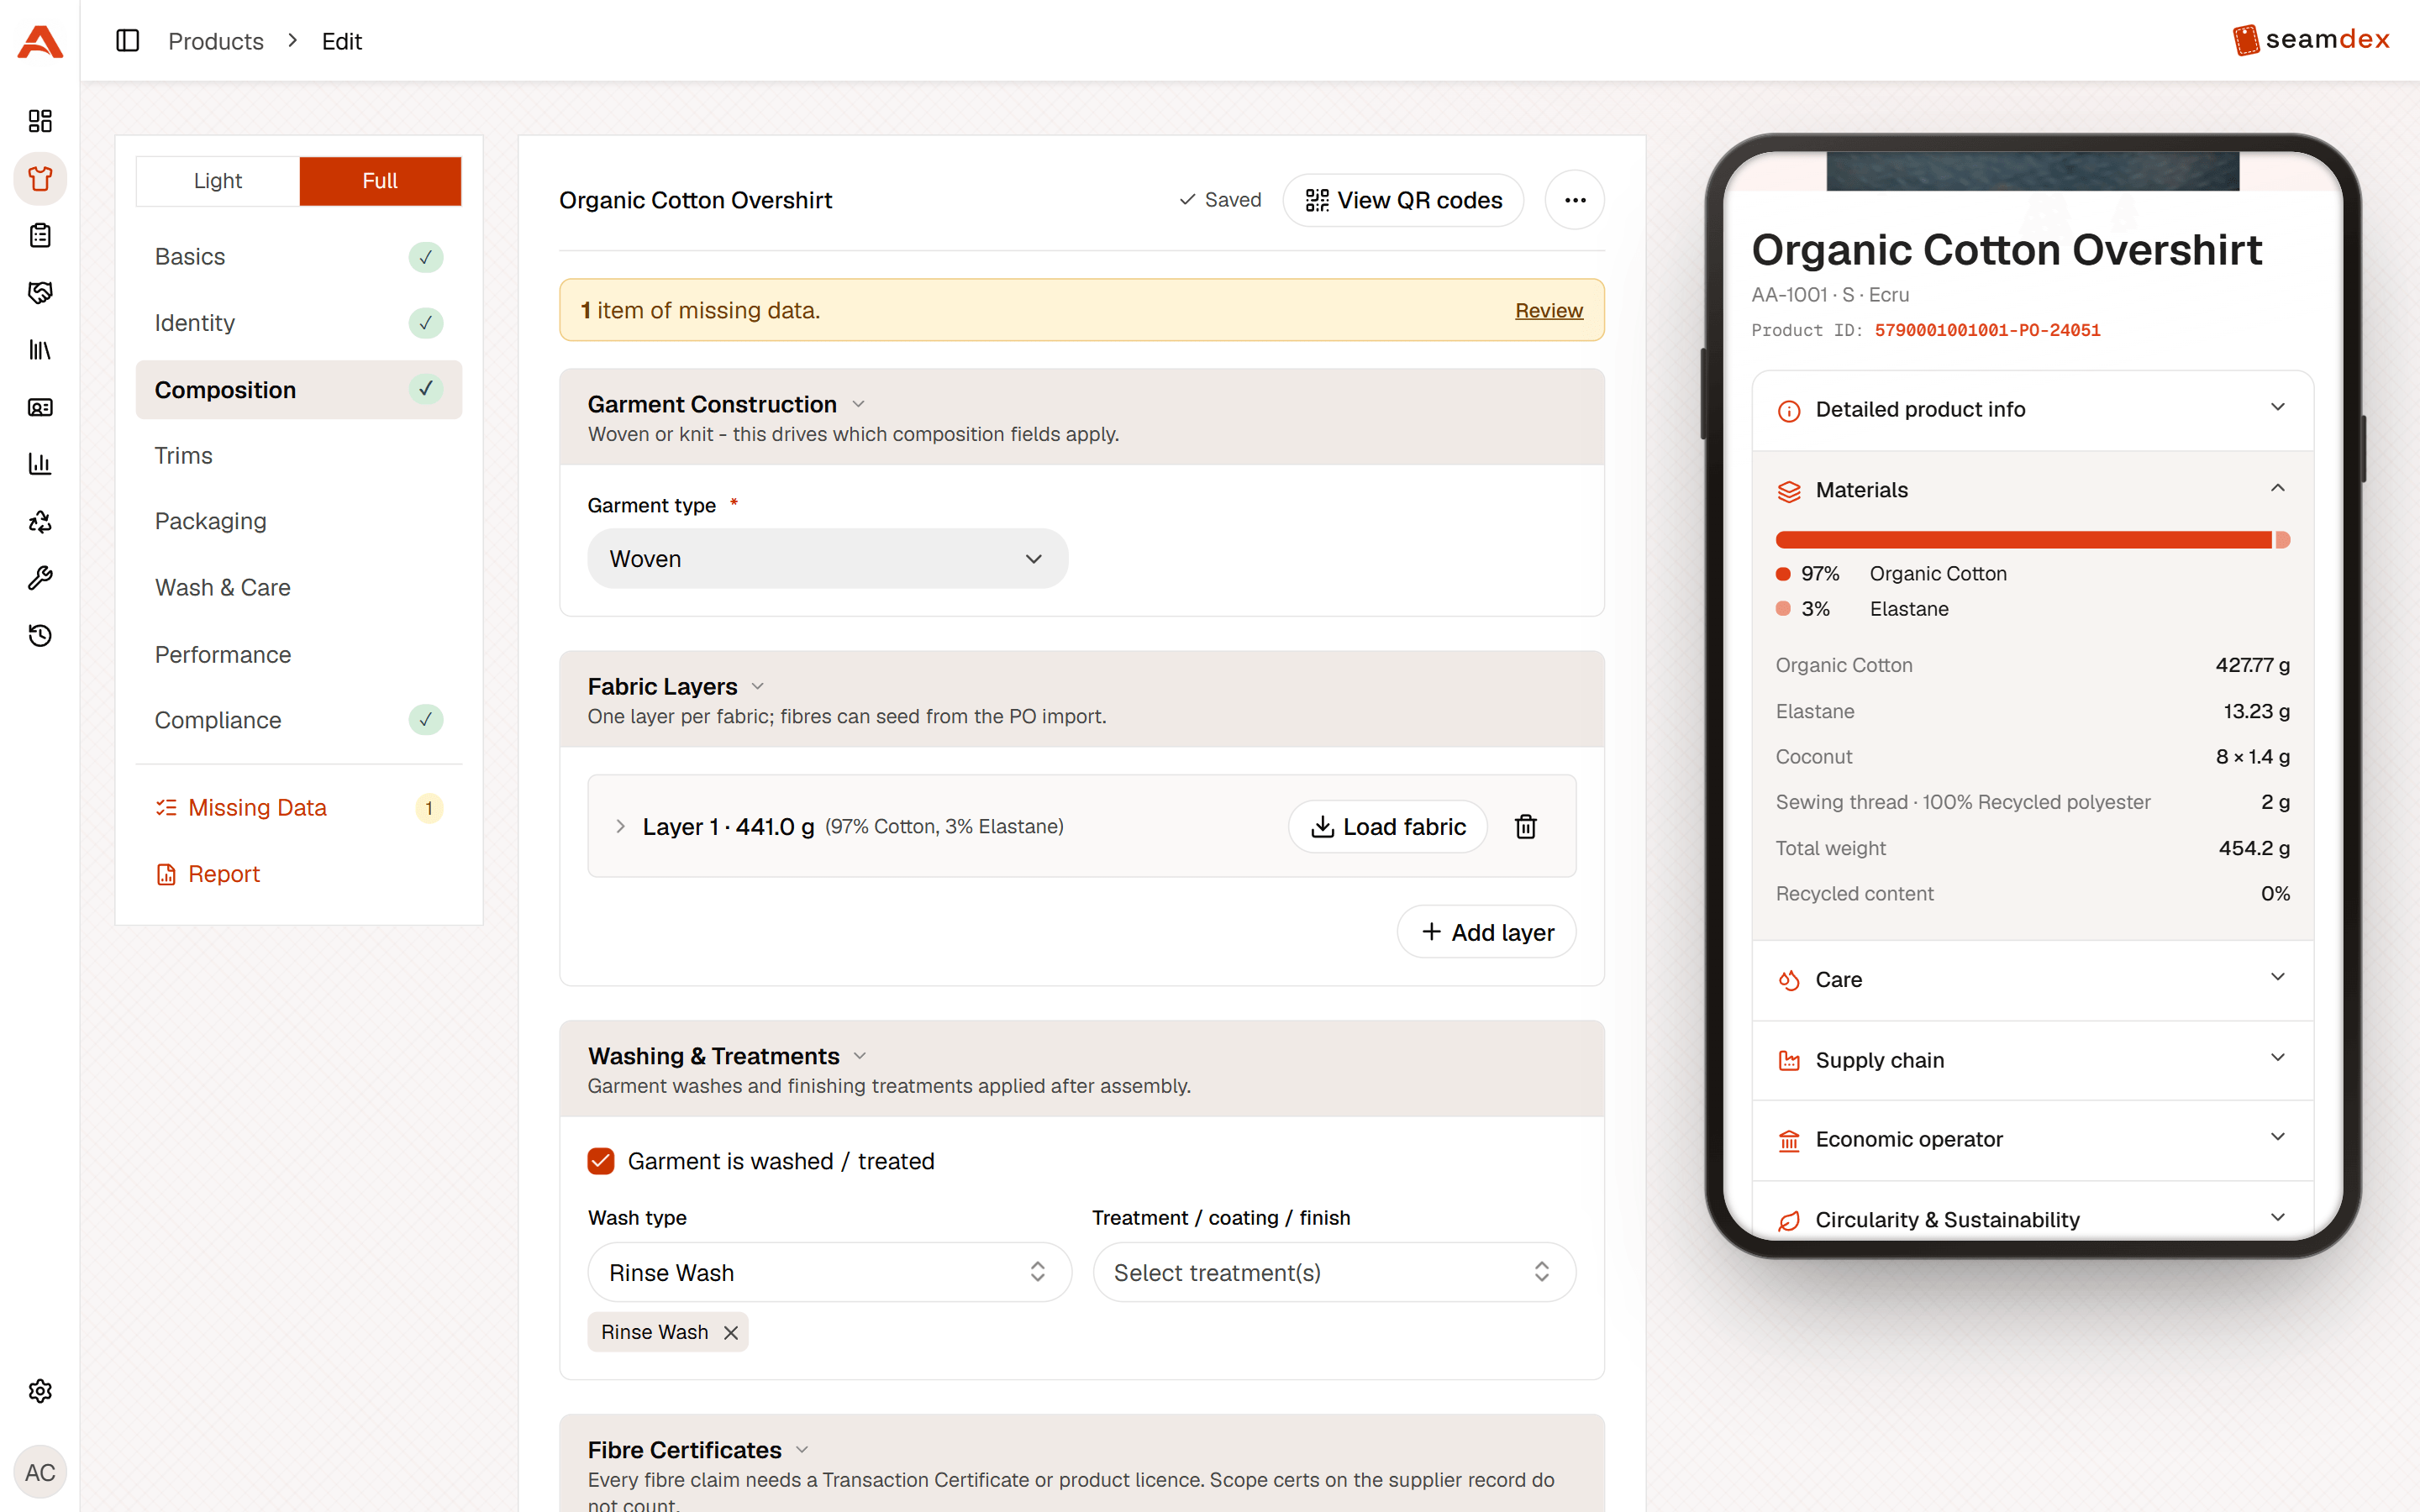Open the history clock icon in sidebar

[40, 635]
